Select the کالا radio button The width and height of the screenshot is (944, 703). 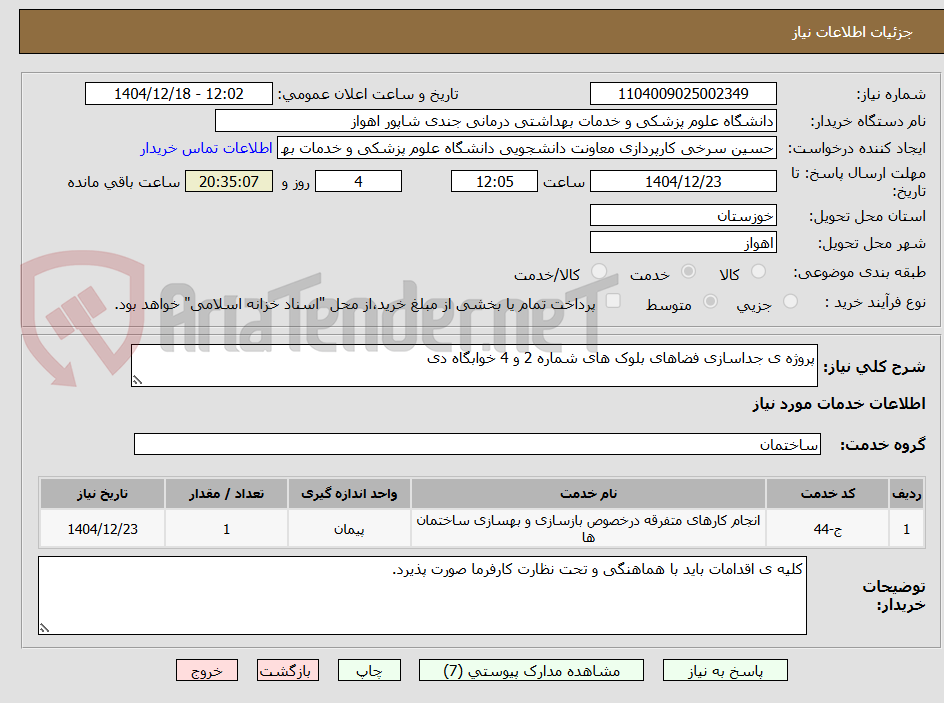tap(759, 271)
